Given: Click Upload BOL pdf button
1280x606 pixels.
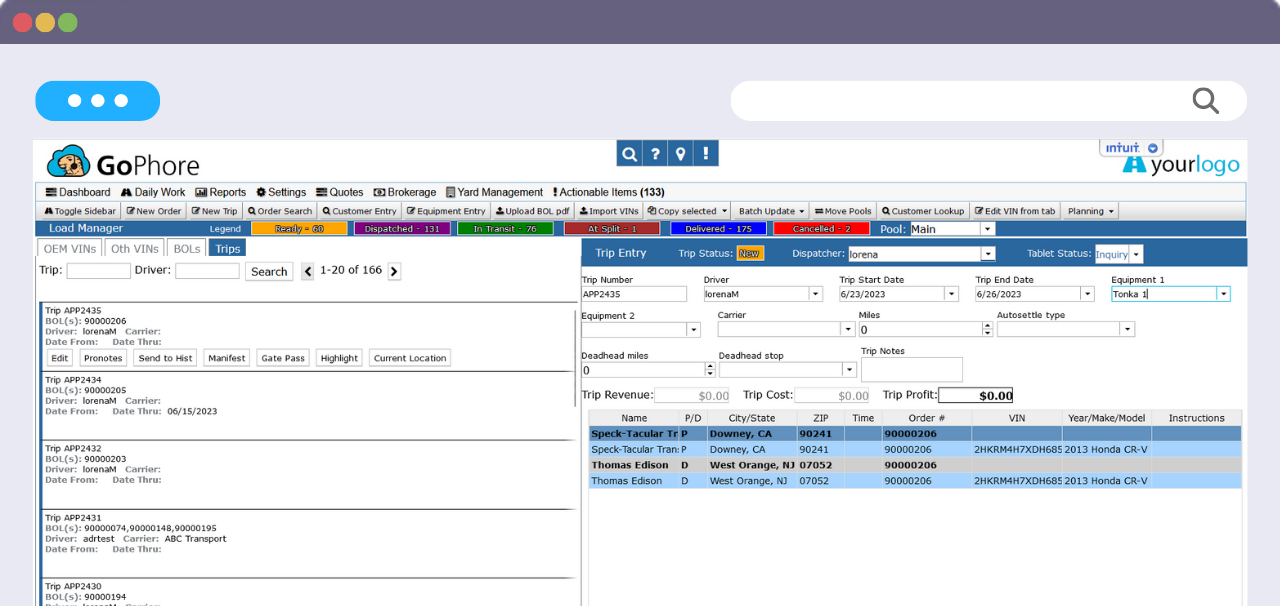Looking at the screenshot, I should pos(533,211).
